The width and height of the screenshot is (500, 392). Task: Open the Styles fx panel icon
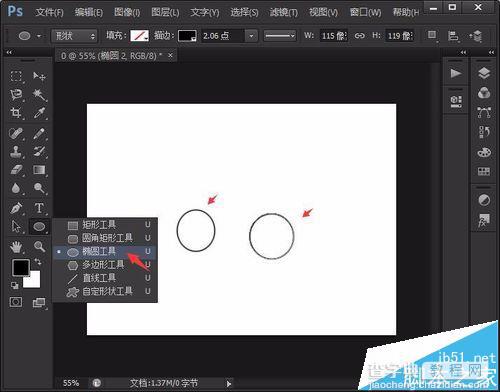click(484, 220)
